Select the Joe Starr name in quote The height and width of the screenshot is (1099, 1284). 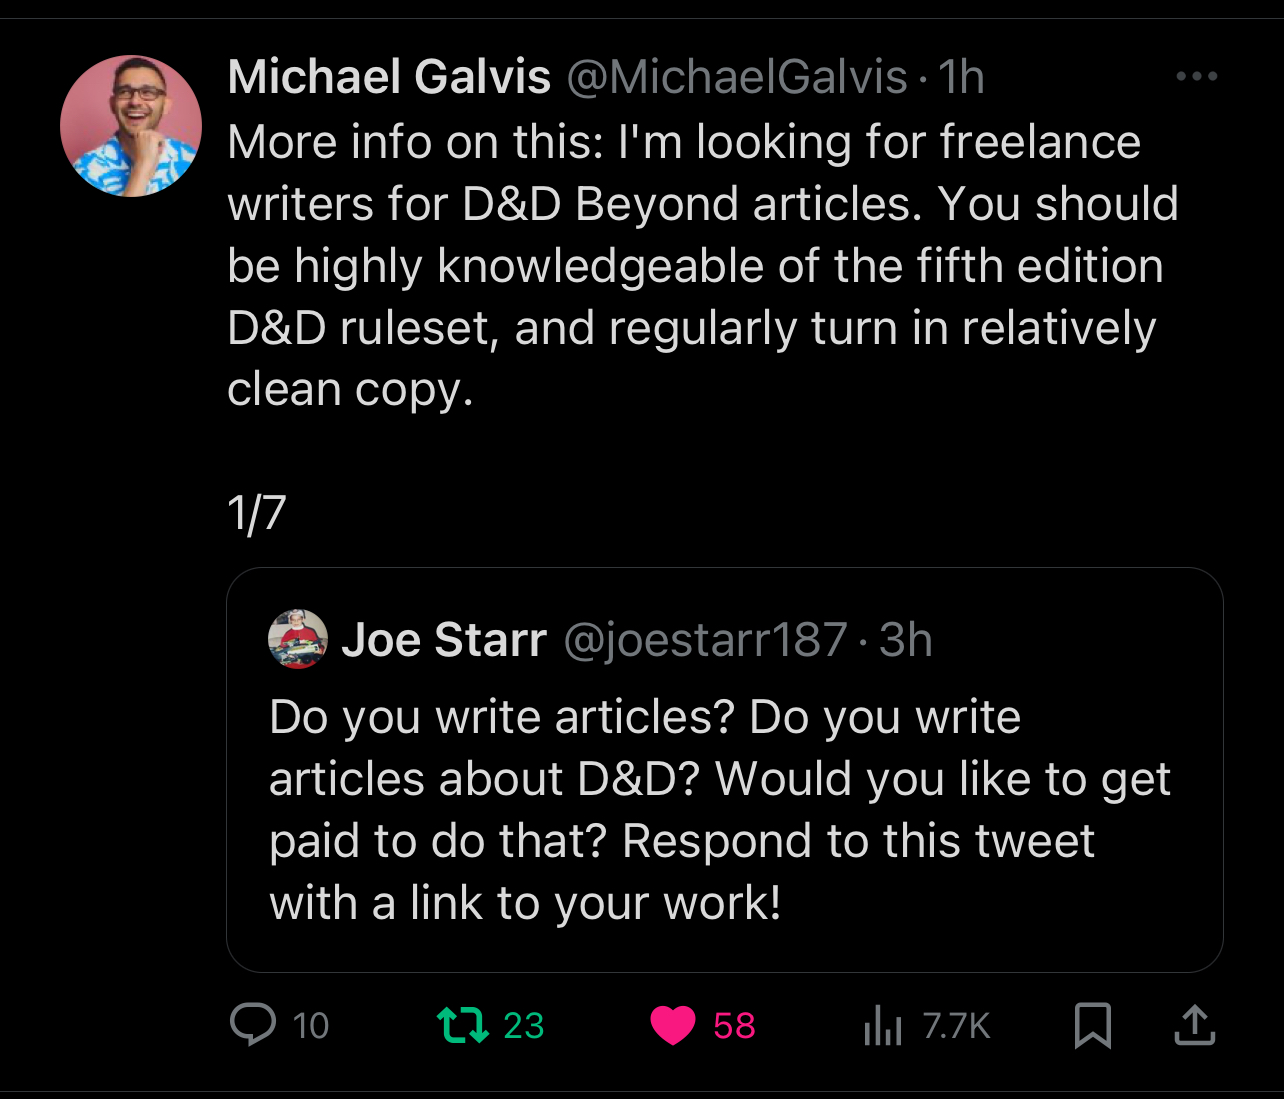[x=444, y=640]
